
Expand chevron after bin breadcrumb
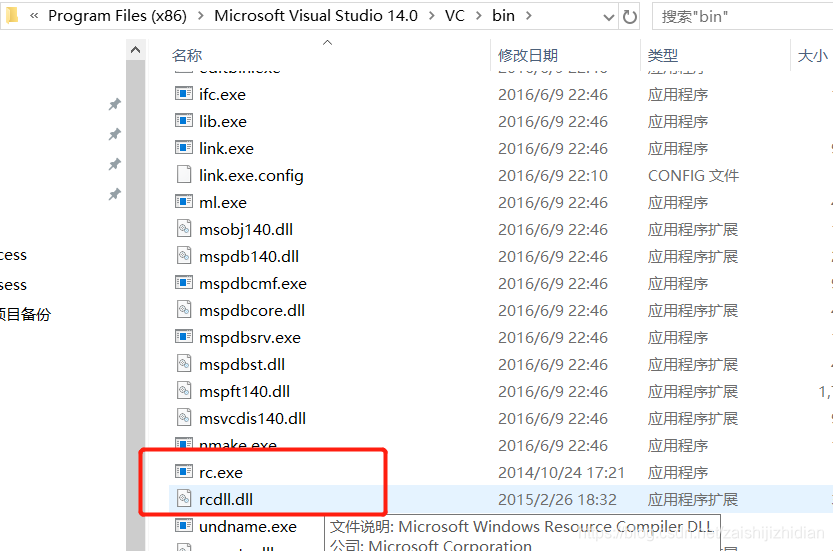529,16
